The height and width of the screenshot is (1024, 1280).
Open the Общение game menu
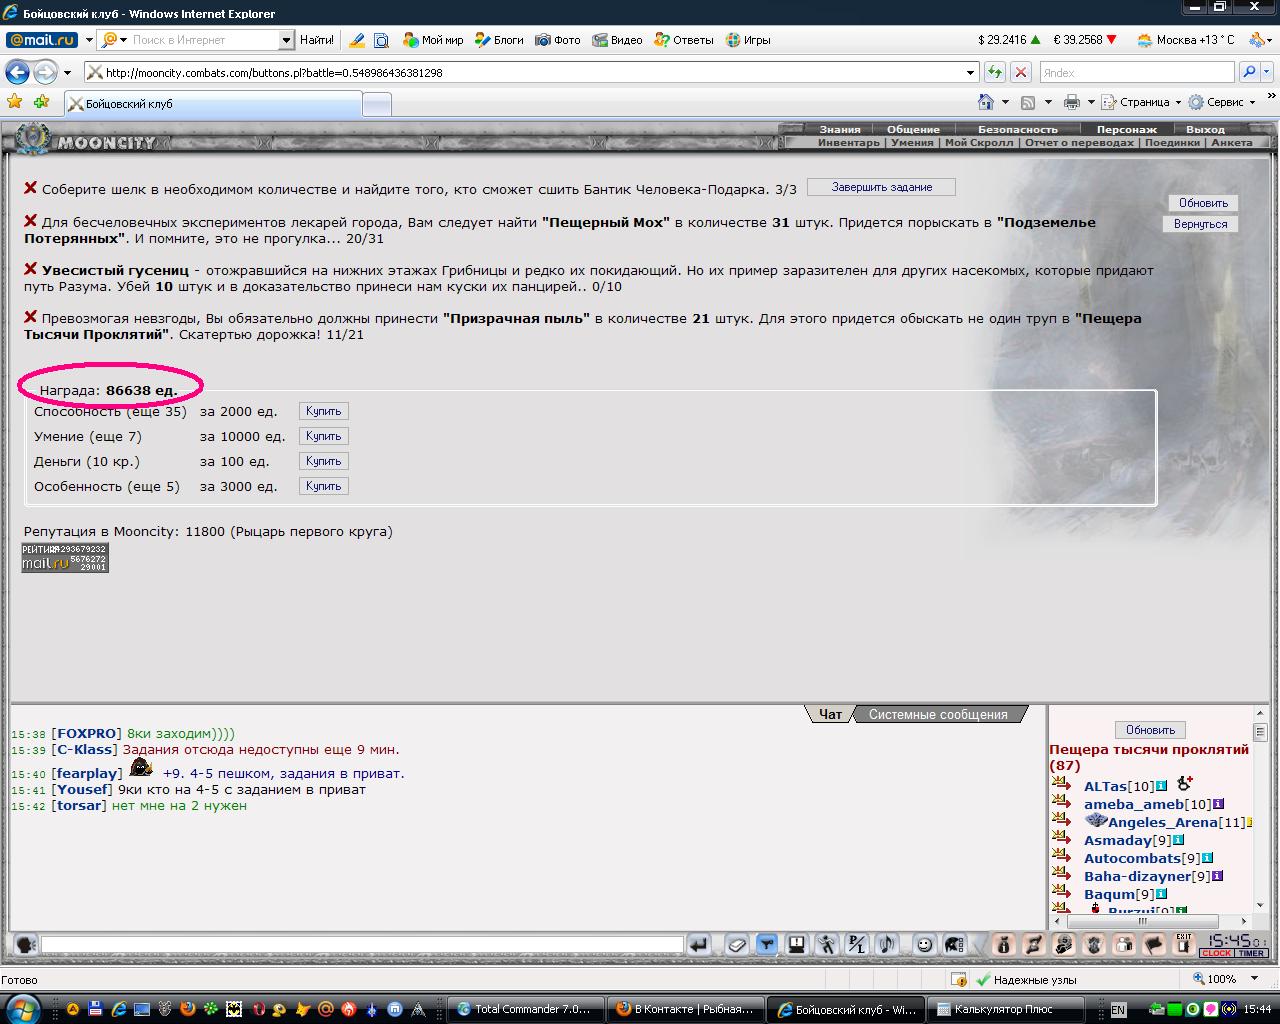[x=912, y=129]
